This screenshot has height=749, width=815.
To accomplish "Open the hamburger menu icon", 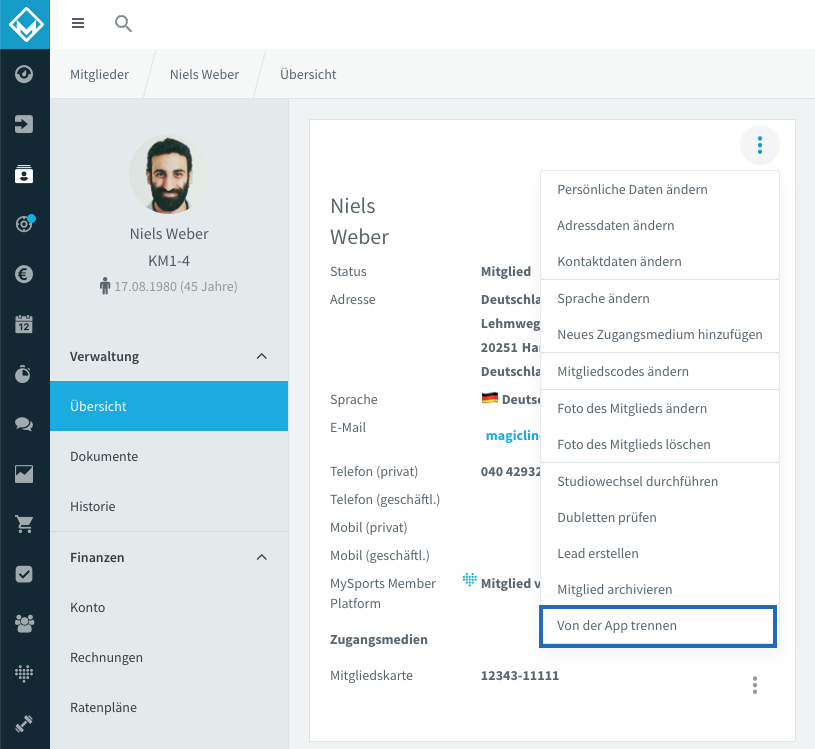I will (78, 23).
